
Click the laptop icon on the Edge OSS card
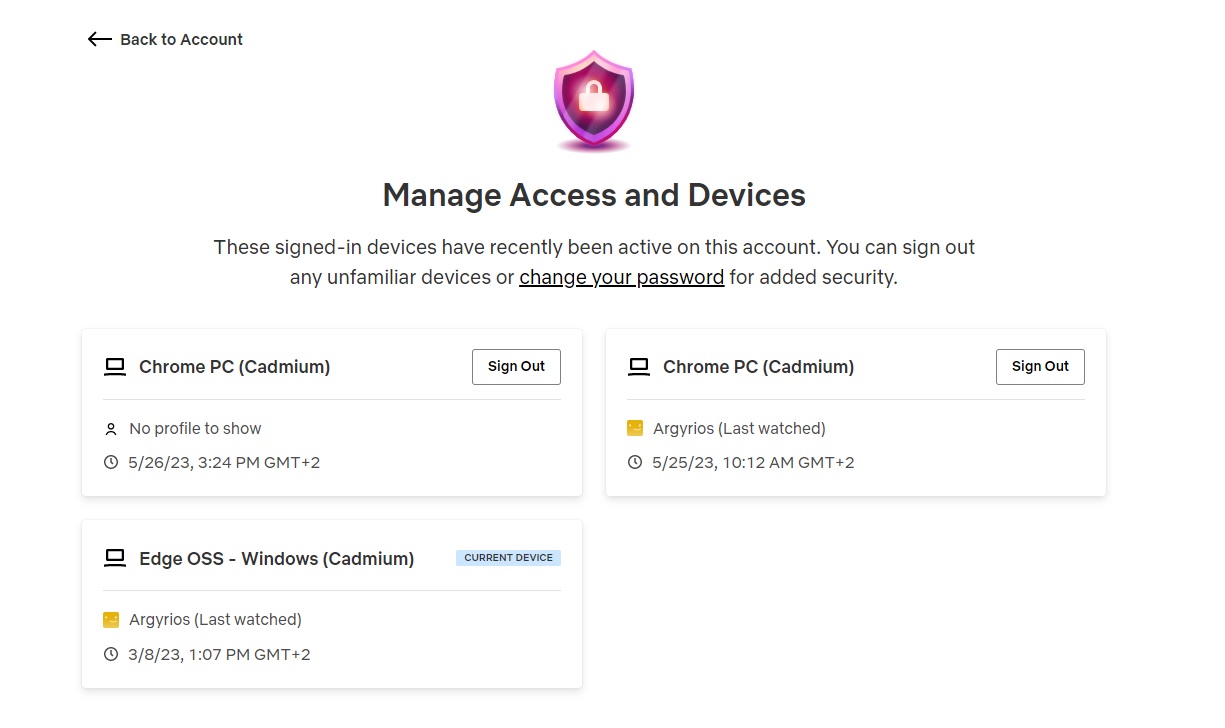[x=115, y=557]
